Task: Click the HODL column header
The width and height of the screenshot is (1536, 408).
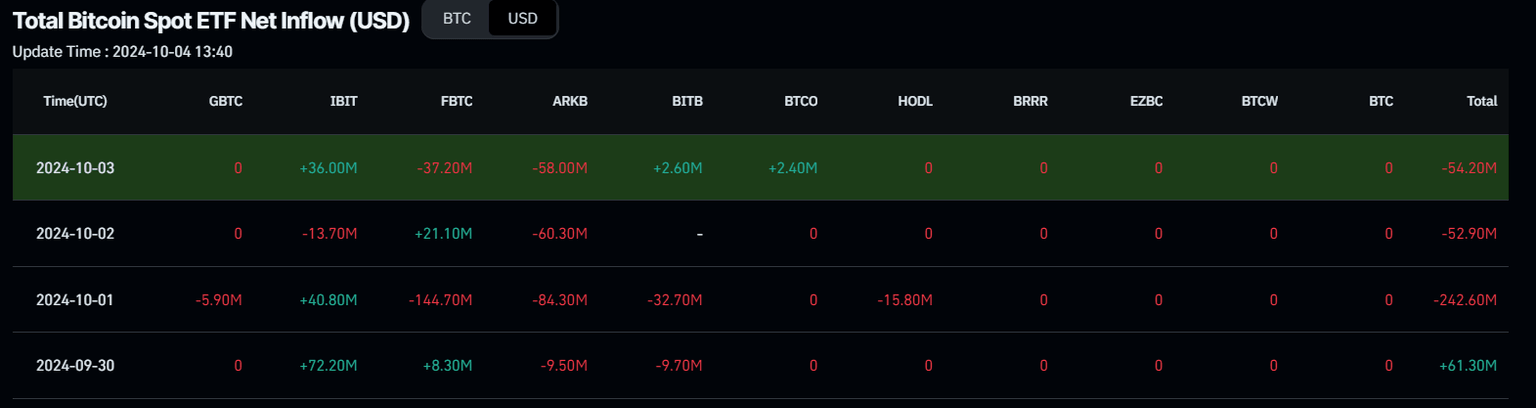Action: point(915,101)
